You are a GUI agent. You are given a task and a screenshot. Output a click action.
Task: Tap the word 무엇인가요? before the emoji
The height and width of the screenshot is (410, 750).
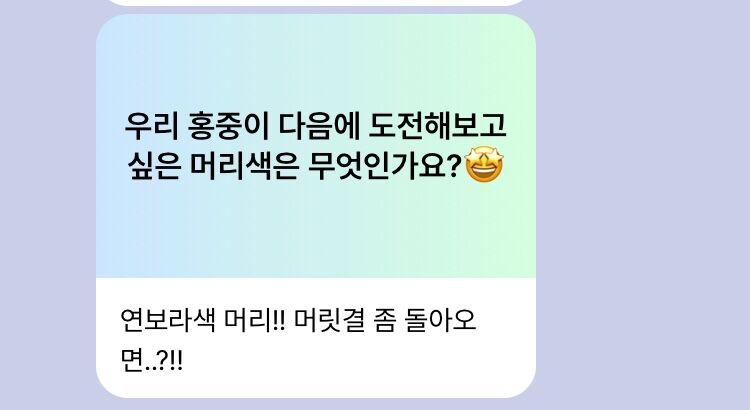tap(385, 166)
